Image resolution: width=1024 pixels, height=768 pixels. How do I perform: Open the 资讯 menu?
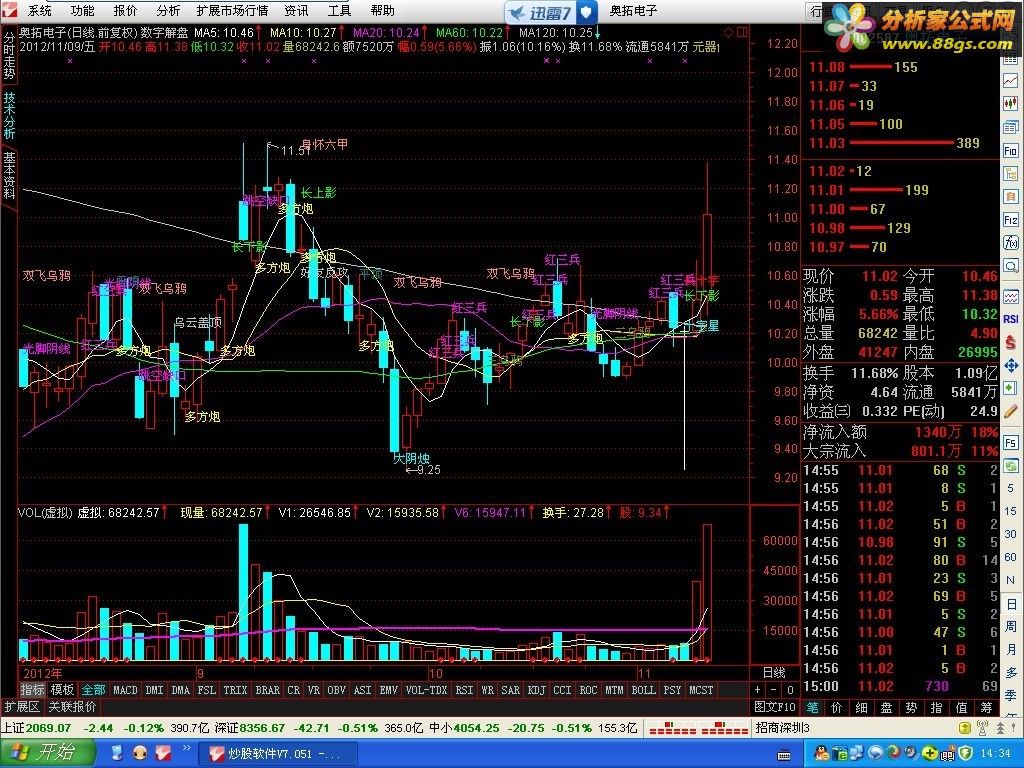pos(296,10)
